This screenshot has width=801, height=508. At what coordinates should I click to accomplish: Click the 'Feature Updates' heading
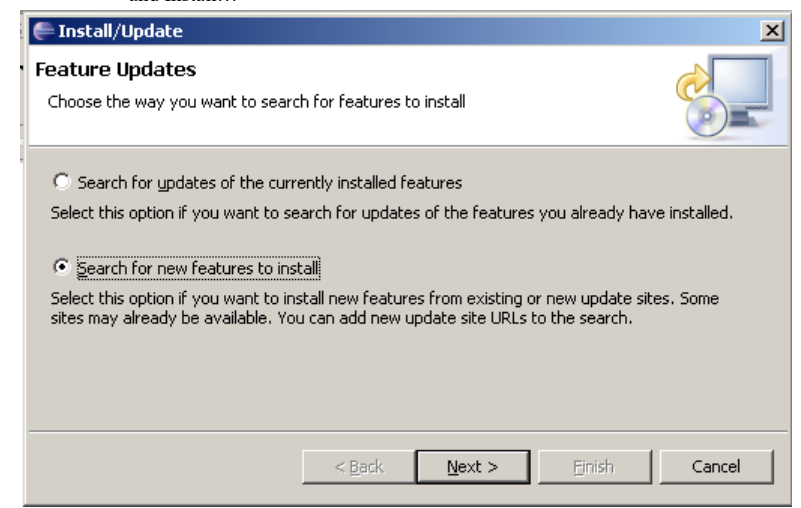[115, 70]
